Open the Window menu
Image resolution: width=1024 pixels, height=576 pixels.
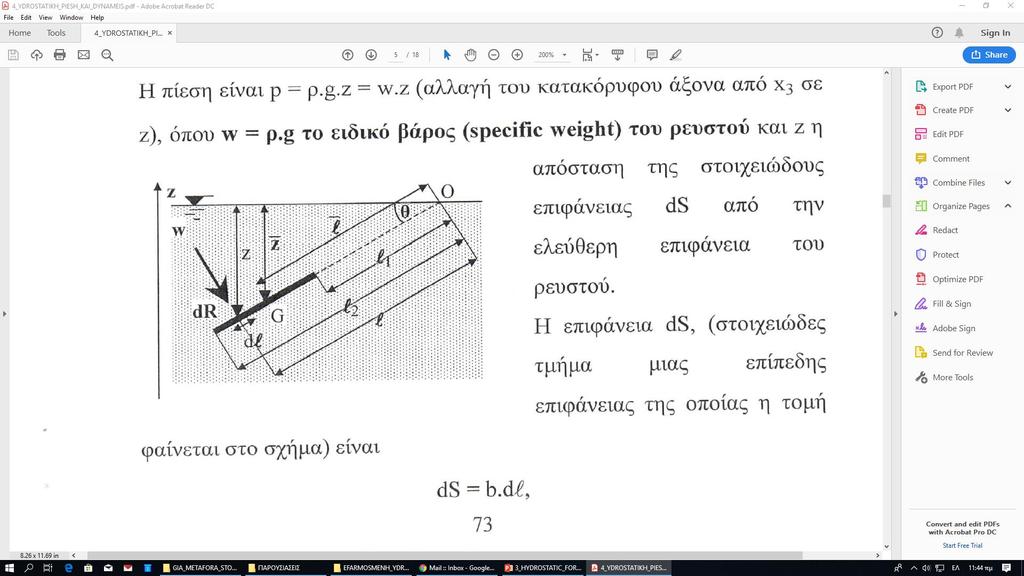coord(71,18)
